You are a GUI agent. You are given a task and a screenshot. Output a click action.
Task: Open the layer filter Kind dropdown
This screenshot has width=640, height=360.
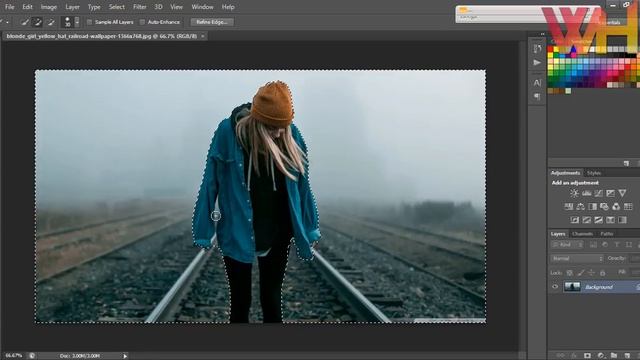567,244
